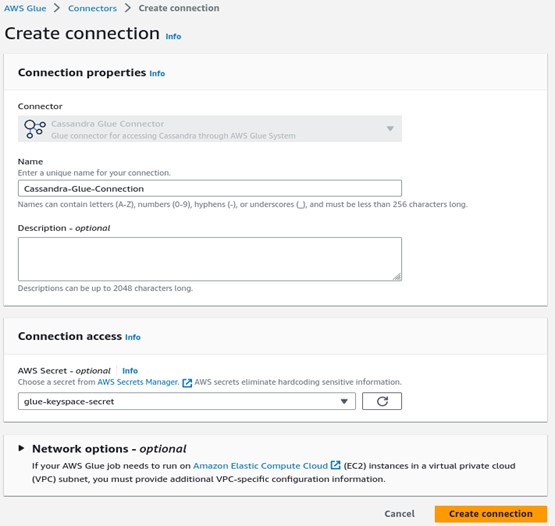The height and width of the screenshot is (526, 555).
Task: Go to AWS Glue breadcrumb
Action: (25, 8)
